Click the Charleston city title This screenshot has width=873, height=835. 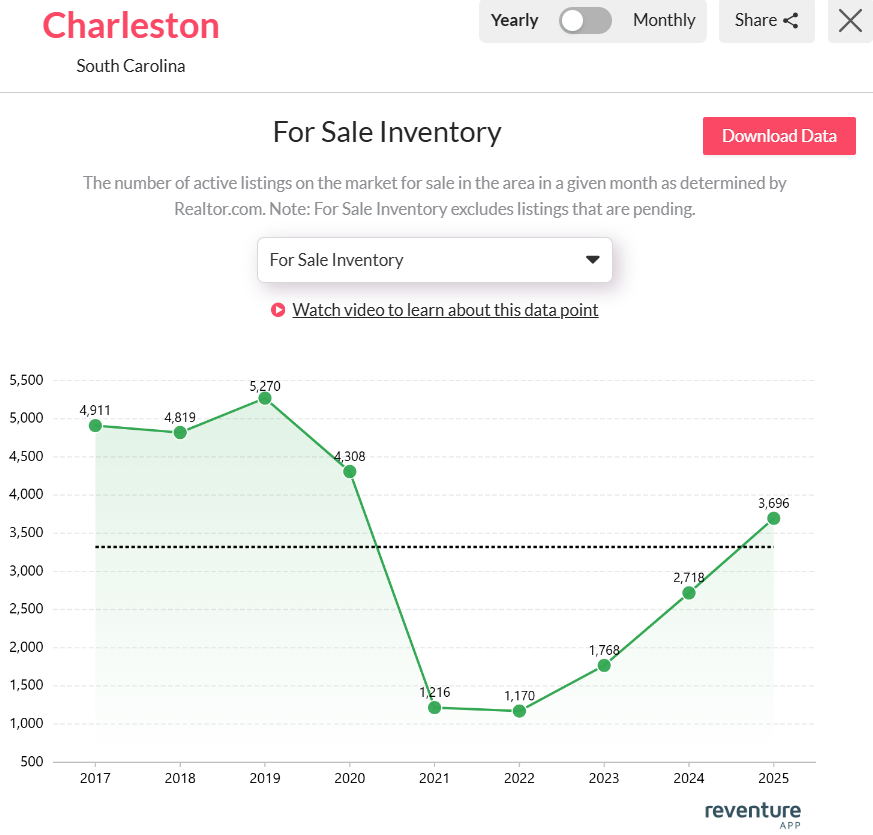click(x=131, y=26)
